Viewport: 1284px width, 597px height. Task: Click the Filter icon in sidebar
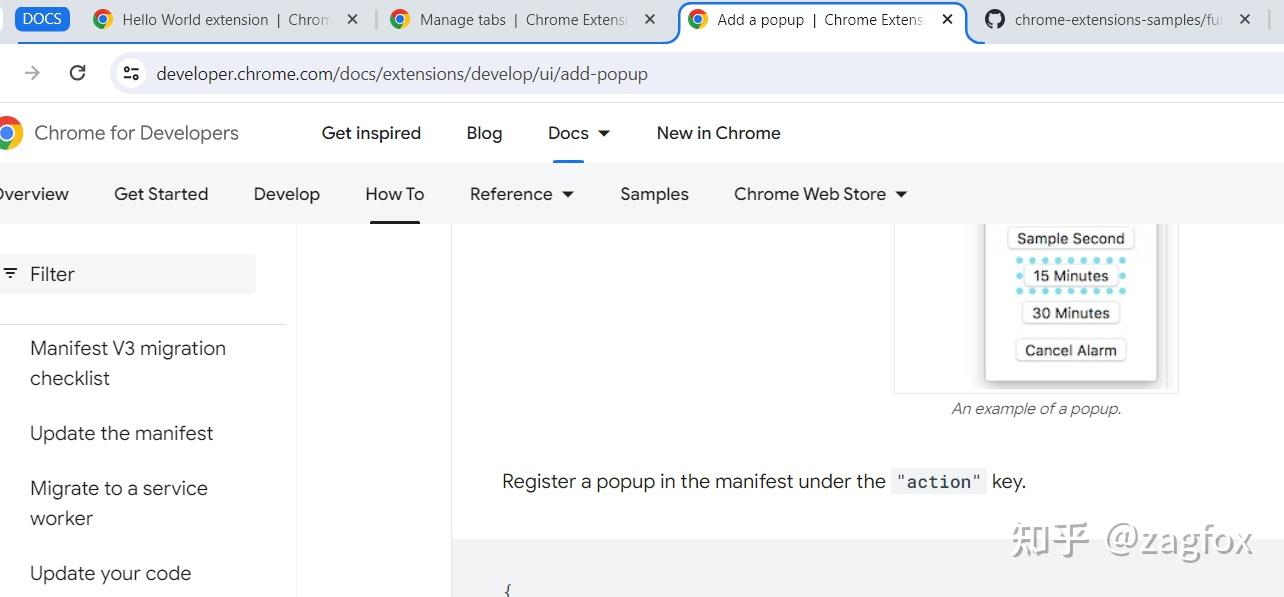coord(10,274)
